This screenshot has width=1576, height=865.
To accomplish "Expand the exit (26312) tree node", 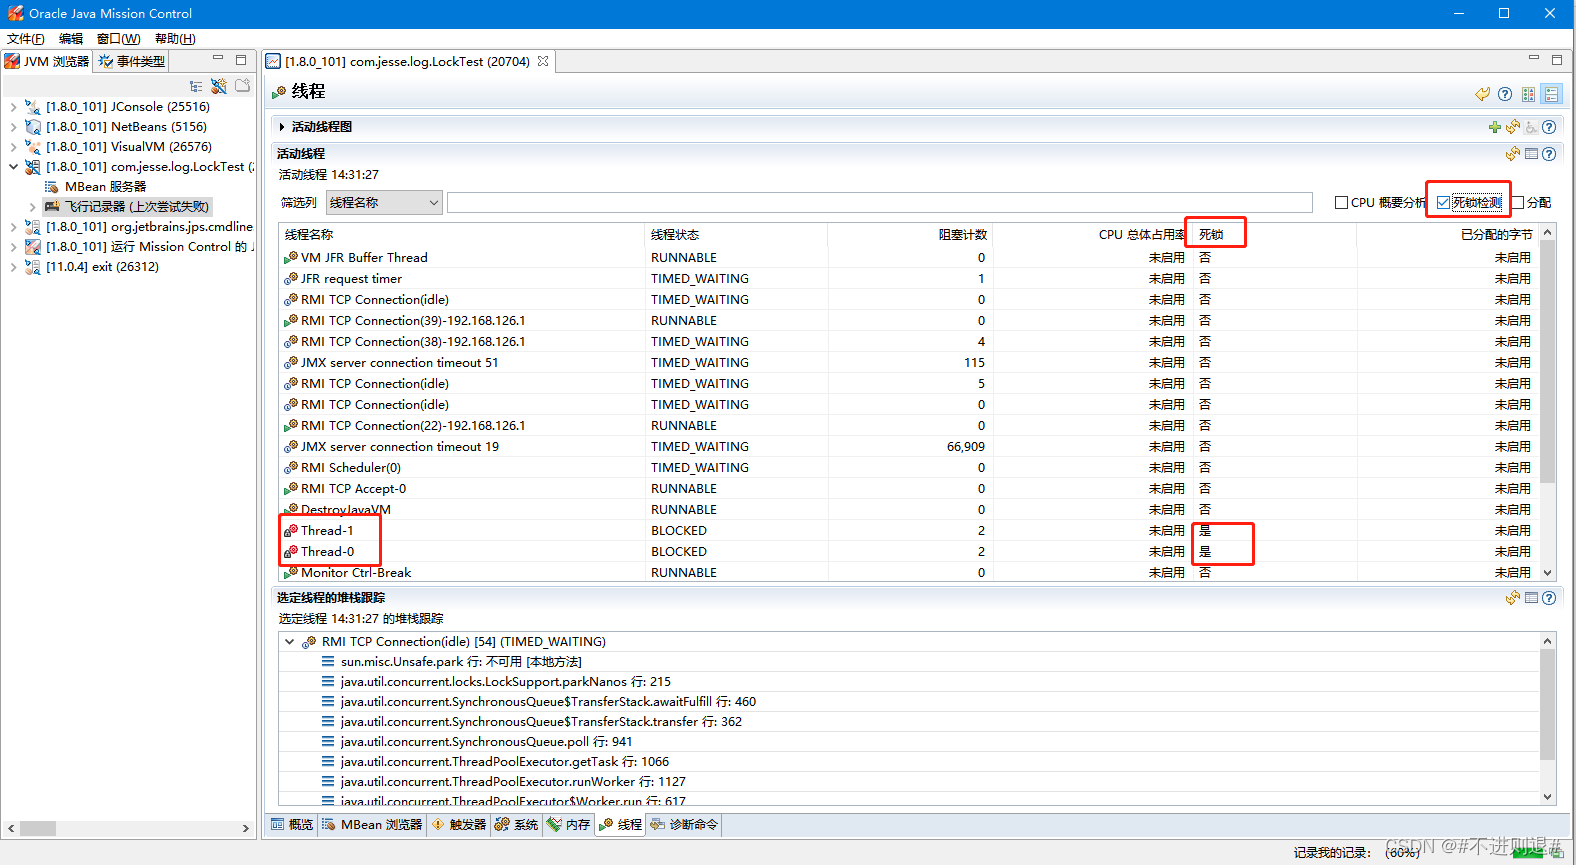I will point(13,267).
